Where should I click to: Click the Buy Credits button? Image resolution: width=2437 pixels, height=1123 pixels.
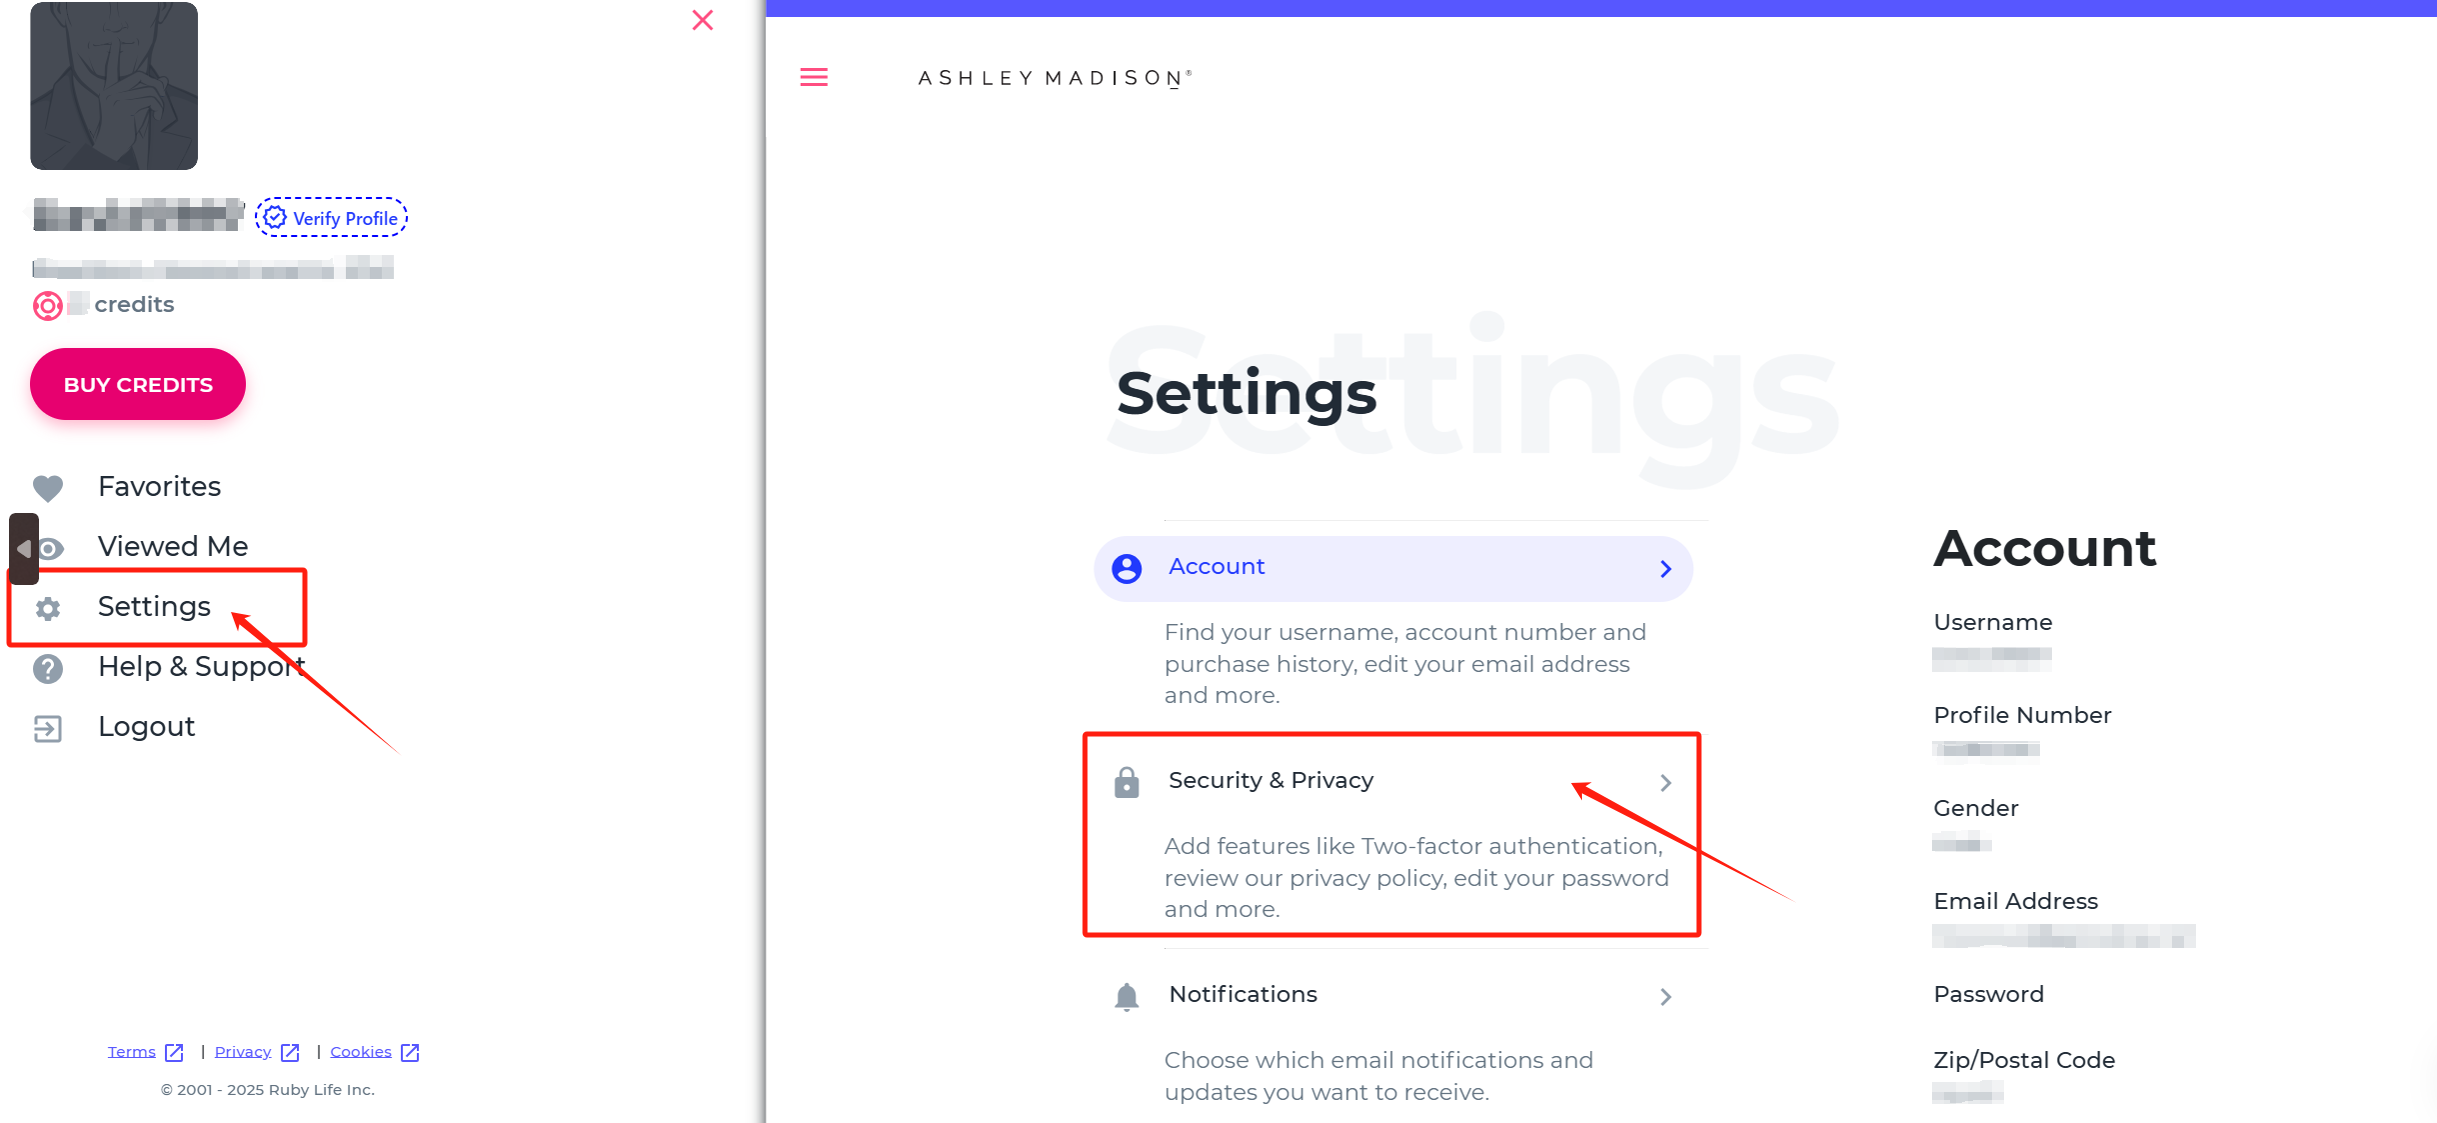coord(138,384)
